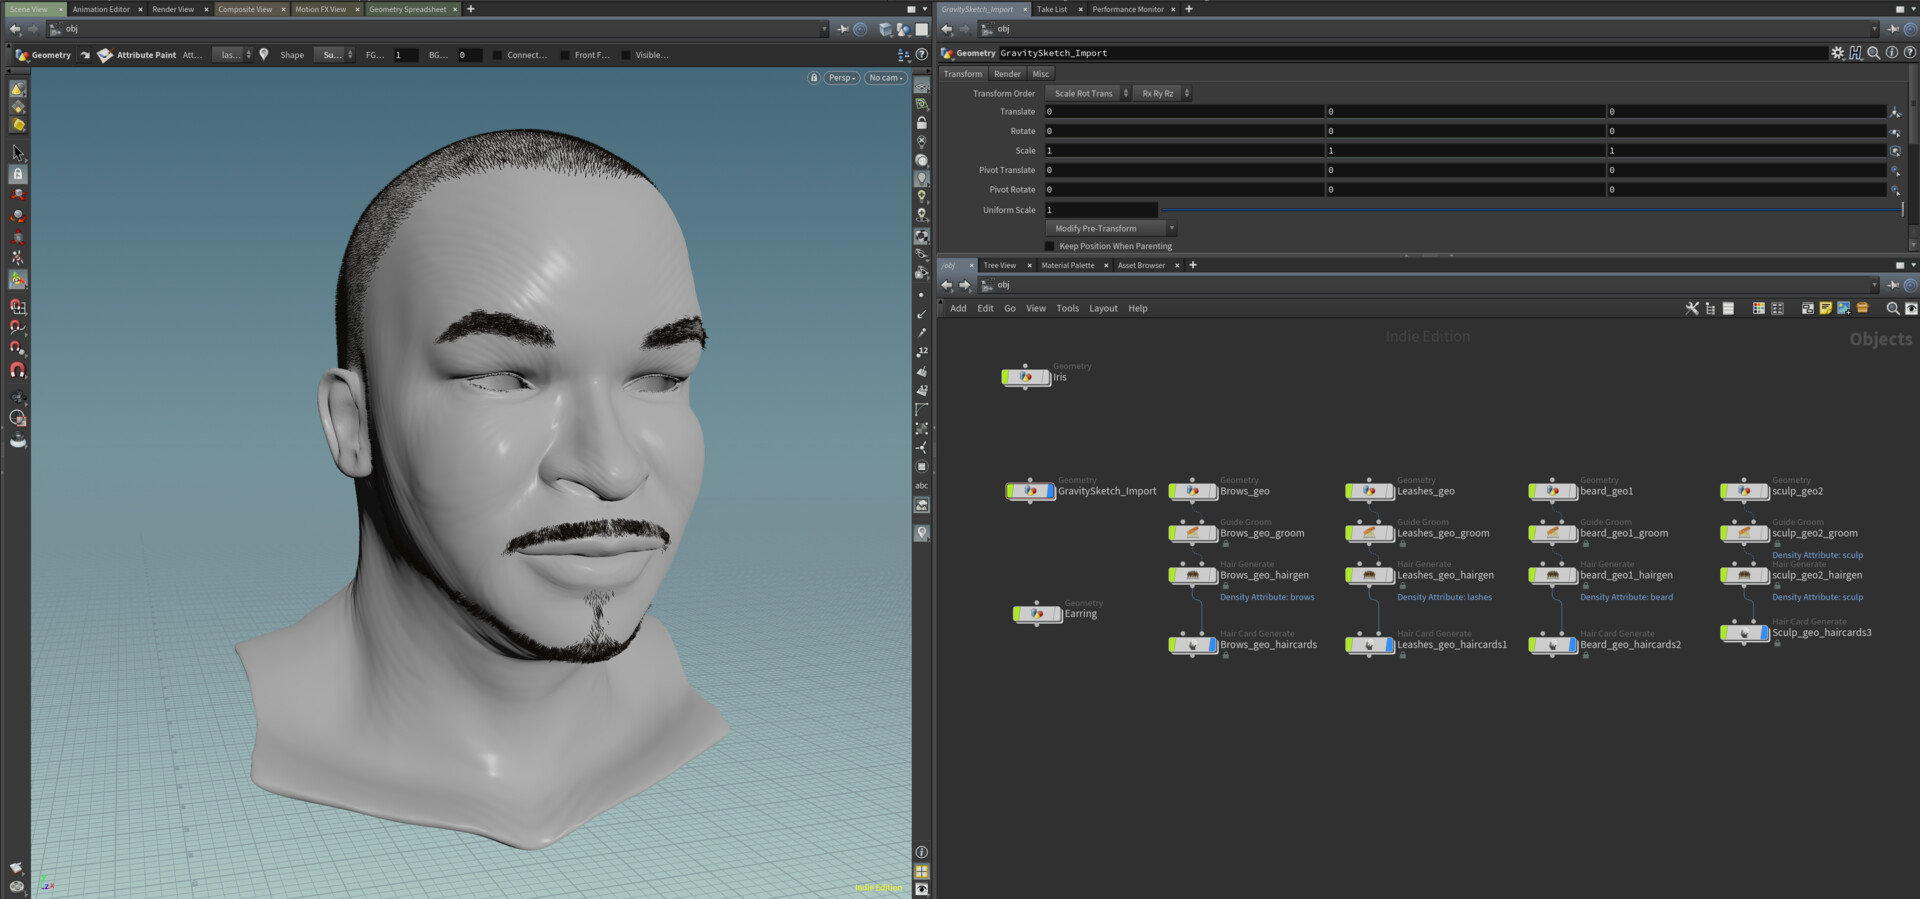This screenshot has height=899, width=1920.
Task: Open the network editor Tools wrench icon
Action: click(x=1692, y=308)
